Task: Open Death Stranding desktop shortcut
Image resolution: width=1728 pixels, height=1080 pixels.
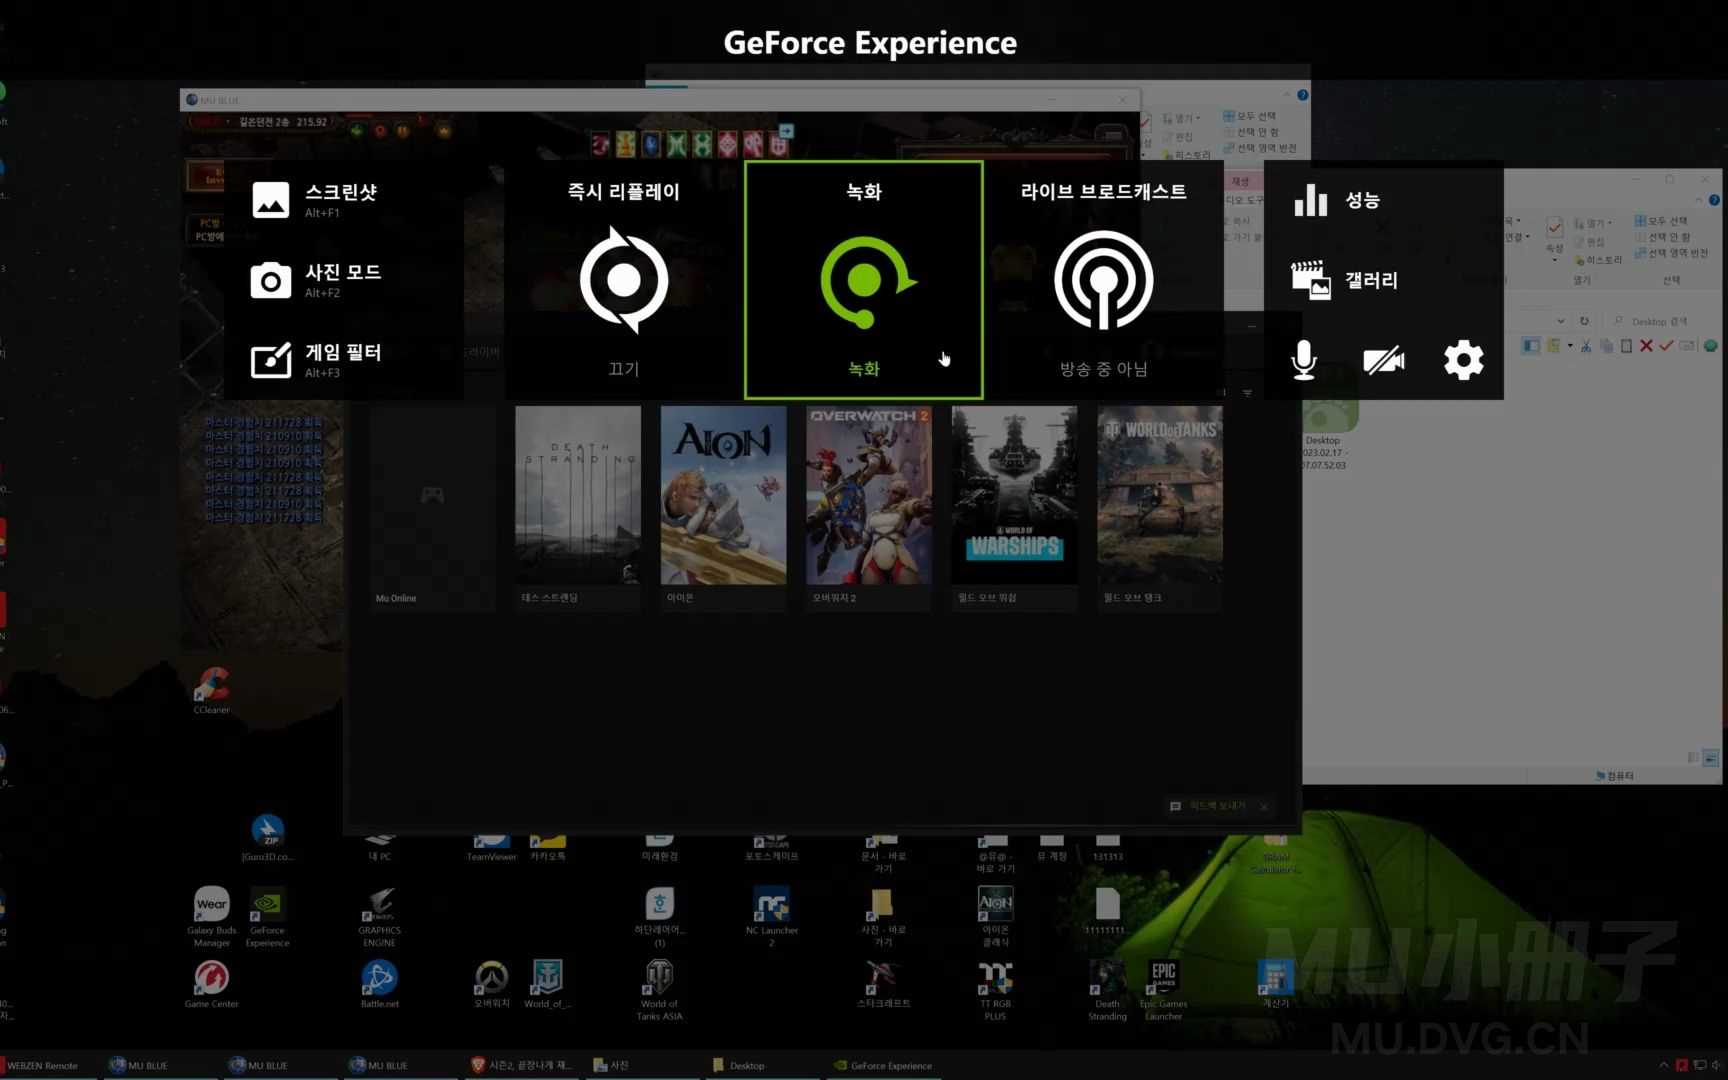Action: point(1107,990)
